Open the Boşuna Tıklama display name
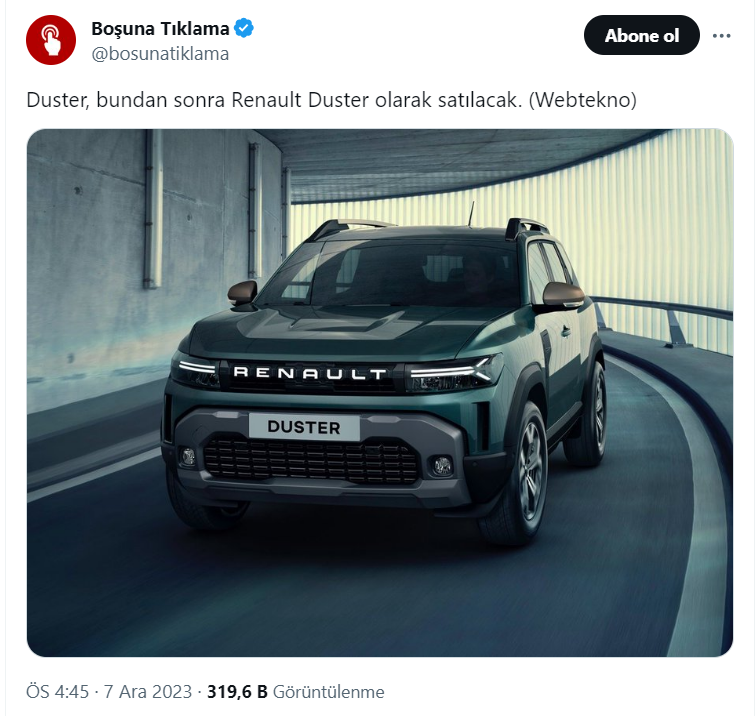755x716 pixels. point(160,29)
